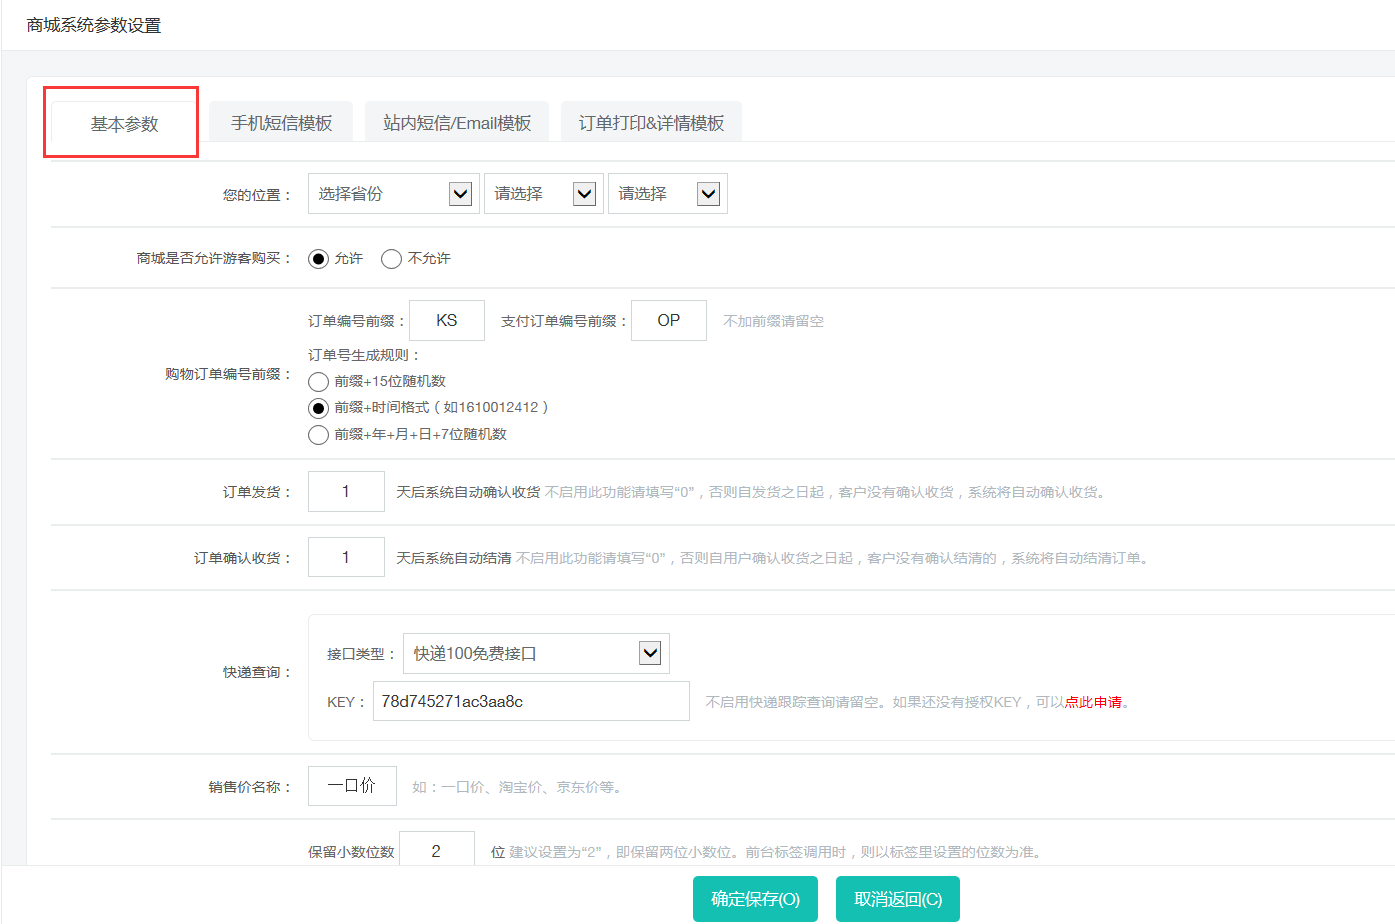Image resolution: width=1395 pixels, height=924 pixels.
Task: Switch to the 基本参数 tab
Action: [x=124, y=124]
